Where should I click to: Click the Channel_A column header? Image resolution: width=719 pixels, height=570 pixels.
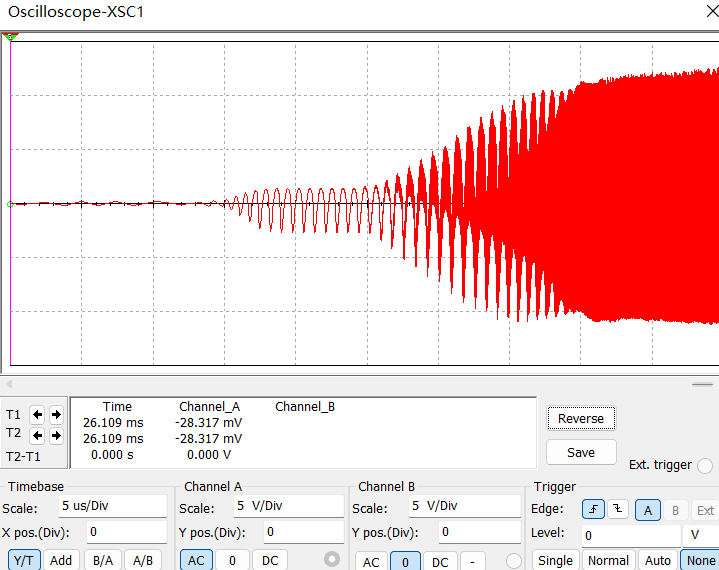click(x=210, y=407)
